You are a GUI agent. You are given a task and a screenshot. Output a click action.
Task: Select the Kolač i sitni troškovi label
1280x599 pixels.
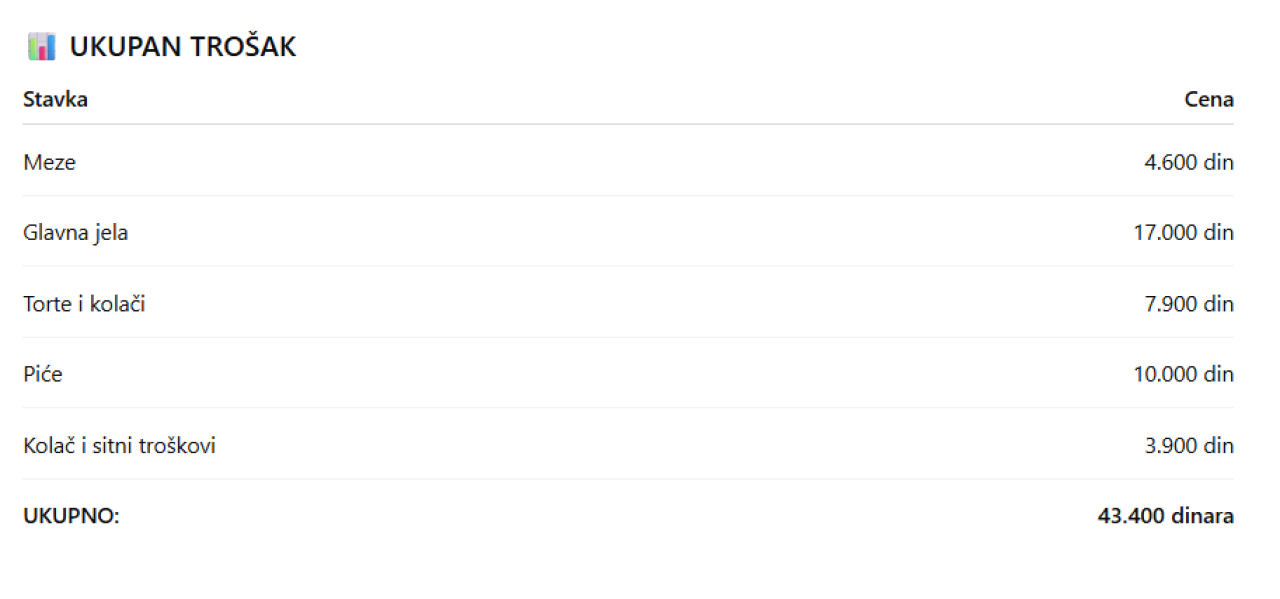click(119, 446)
